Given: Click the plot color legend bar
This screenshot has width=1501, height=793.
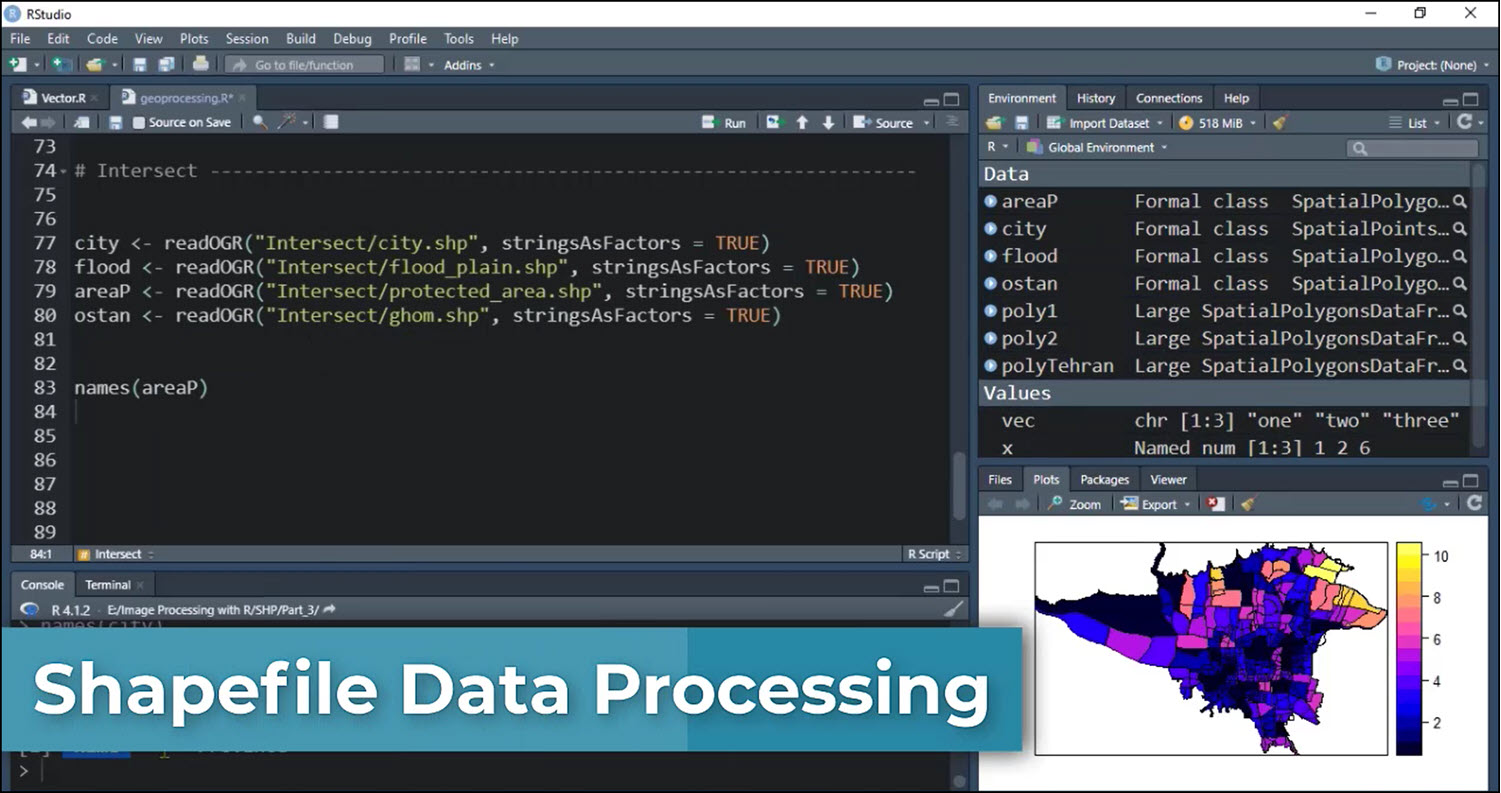Looking at the screenshot, I should 1409,648.
